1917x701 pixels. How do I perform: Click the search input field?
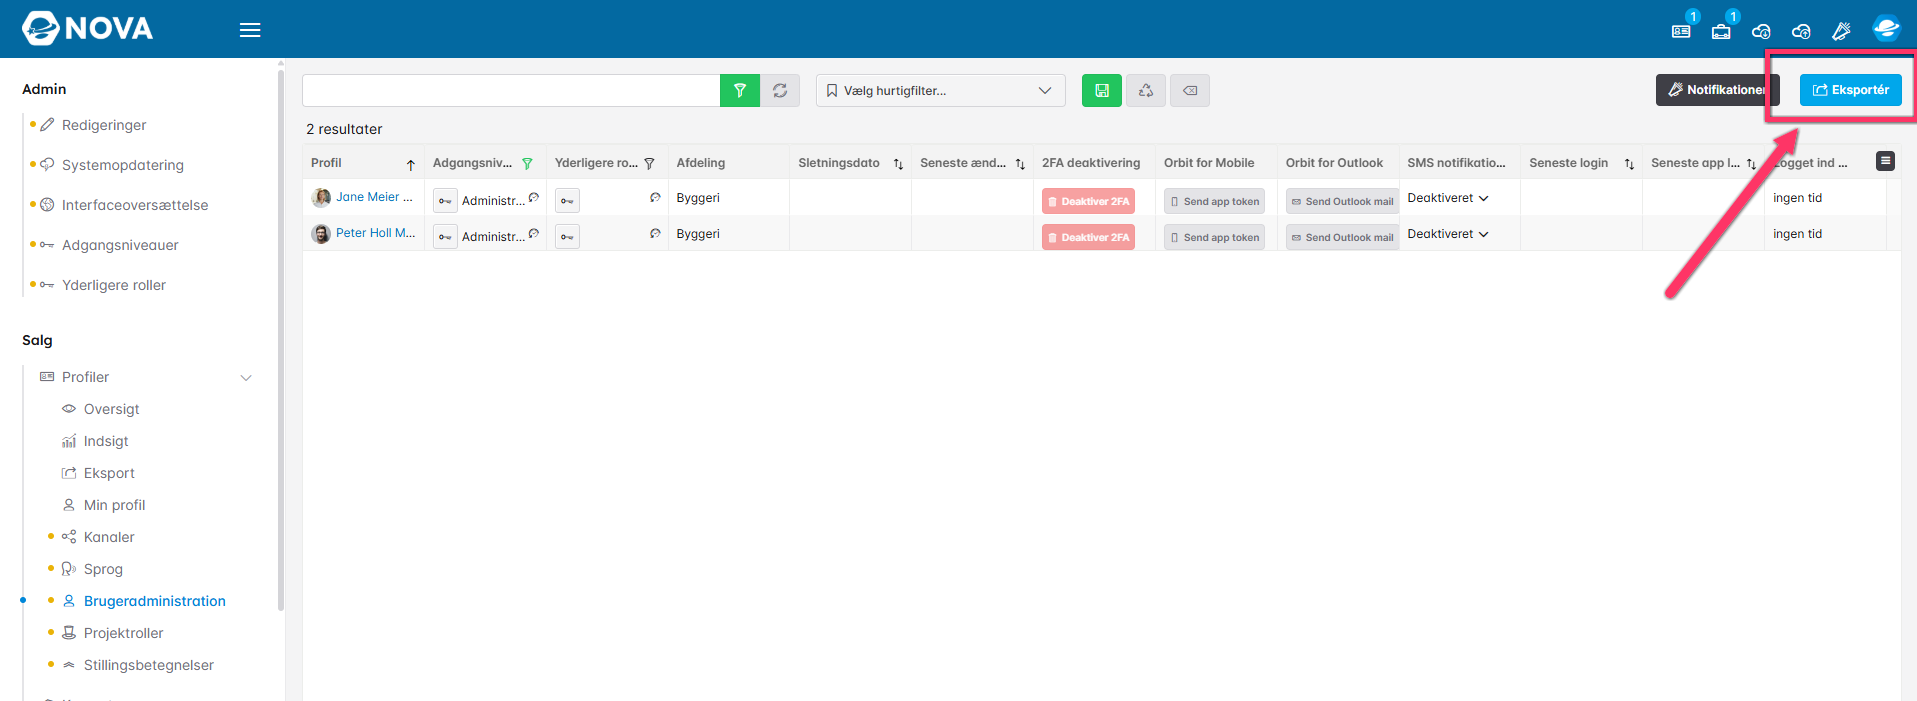click(511, 90)
